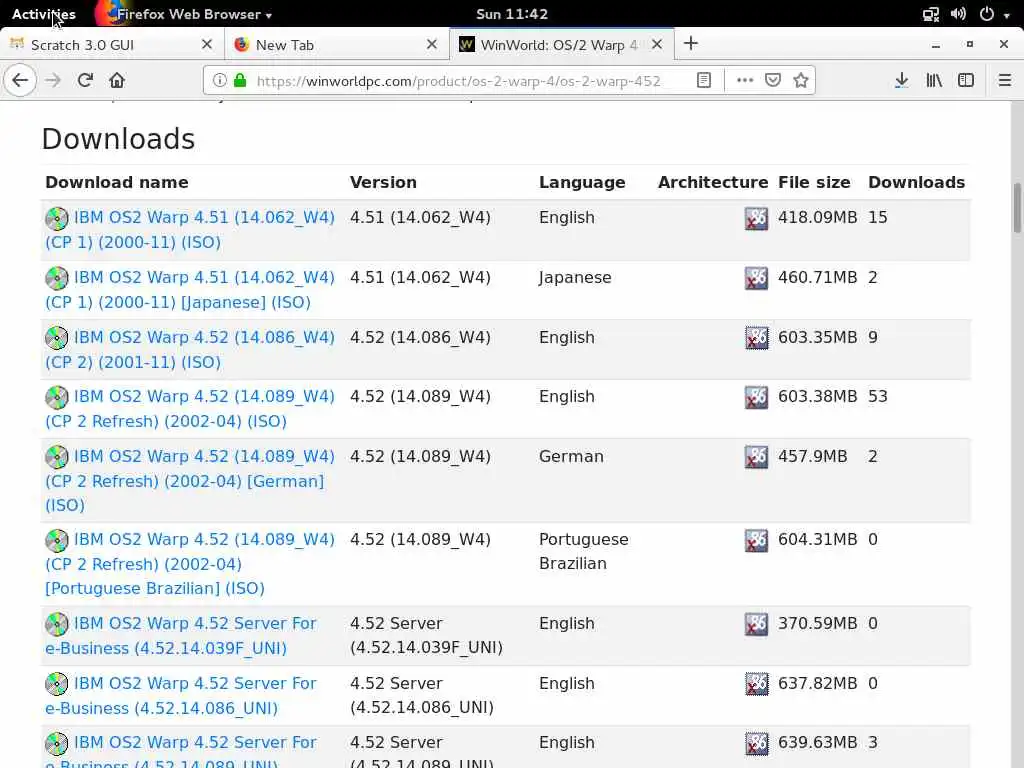The width and height of the screenshot is (1024, 768).
Task: Open a new tab with plus button
Action: click(691, 44)
